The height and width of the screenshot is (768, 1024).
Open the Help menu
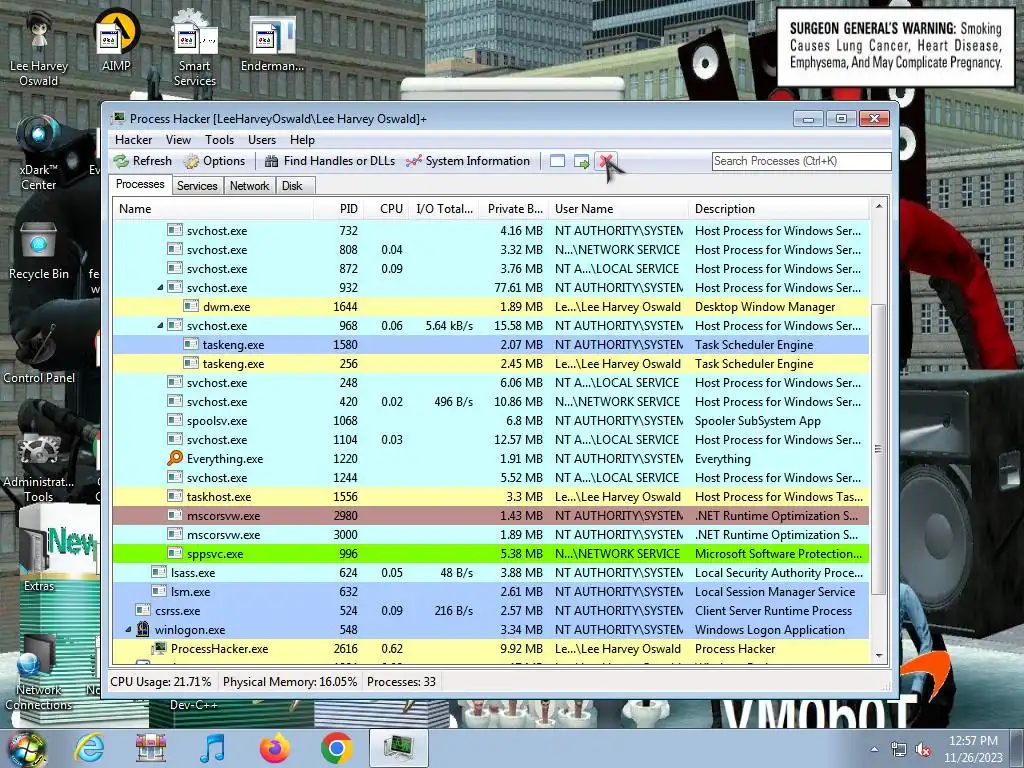(302, 140)
